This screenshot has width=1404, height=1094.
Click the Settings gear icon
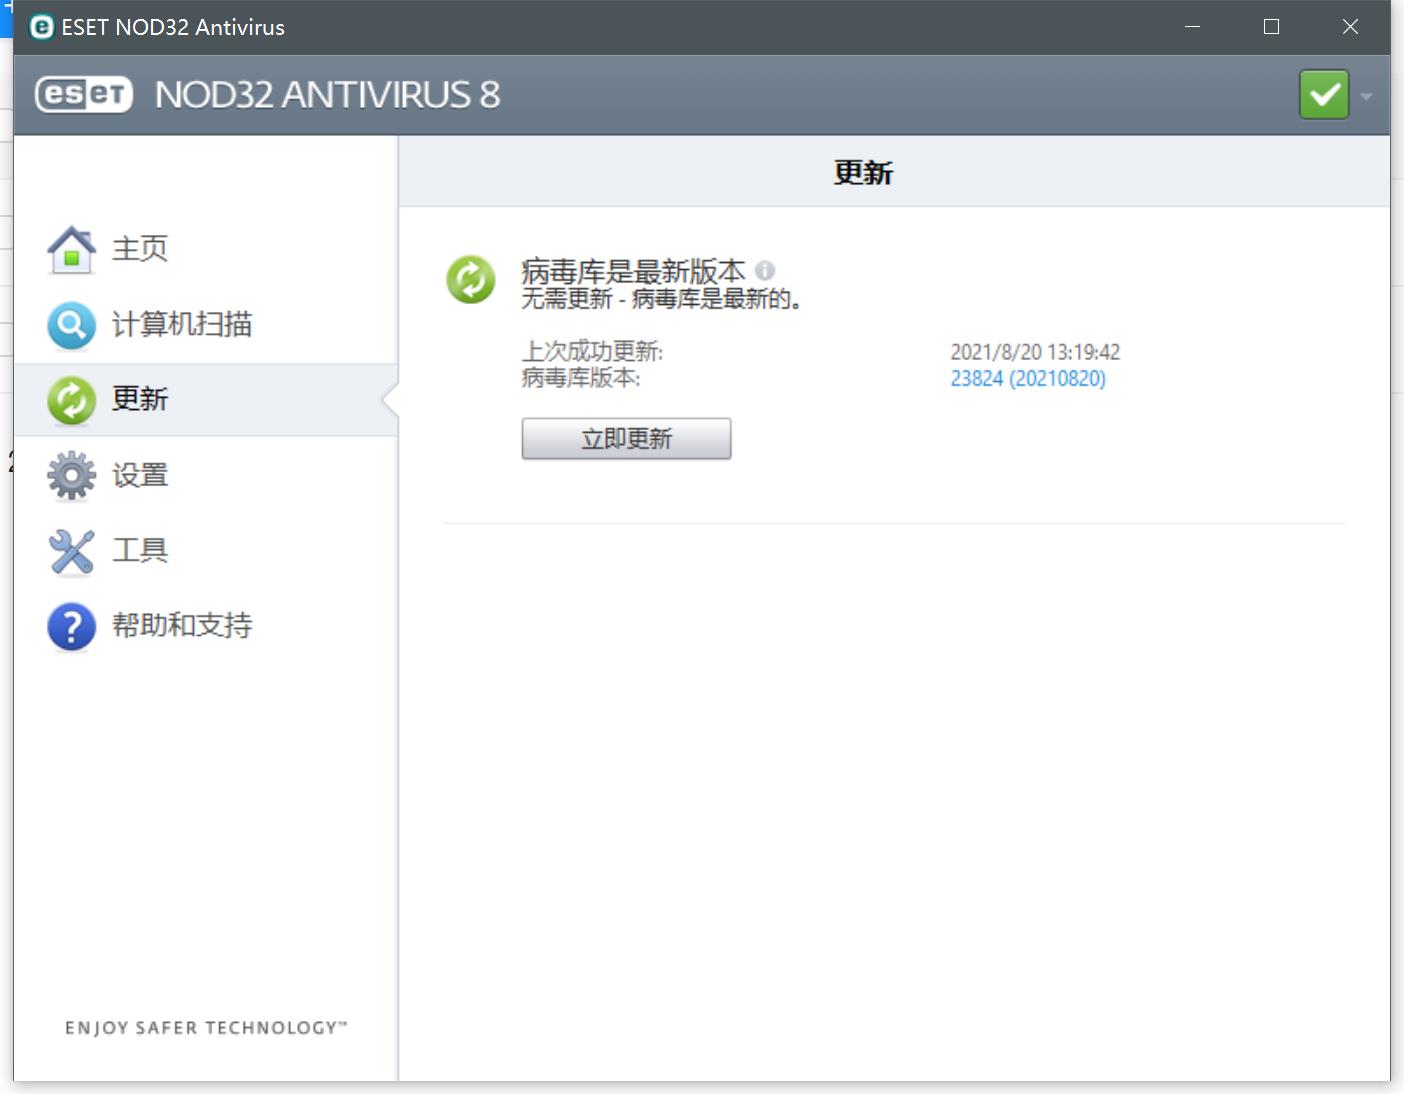71,475
